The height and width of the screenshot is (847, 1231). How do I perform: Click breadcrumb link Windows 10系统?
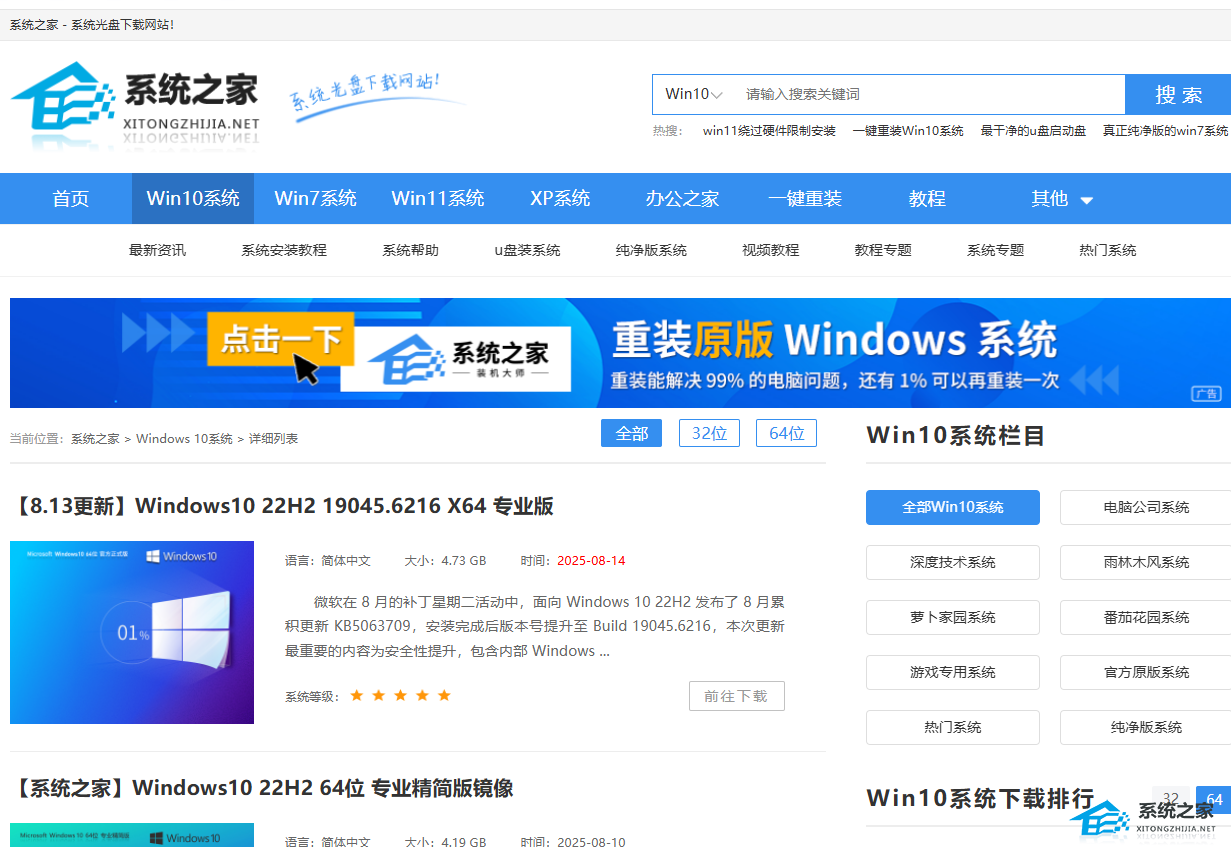tap(184, 438)
